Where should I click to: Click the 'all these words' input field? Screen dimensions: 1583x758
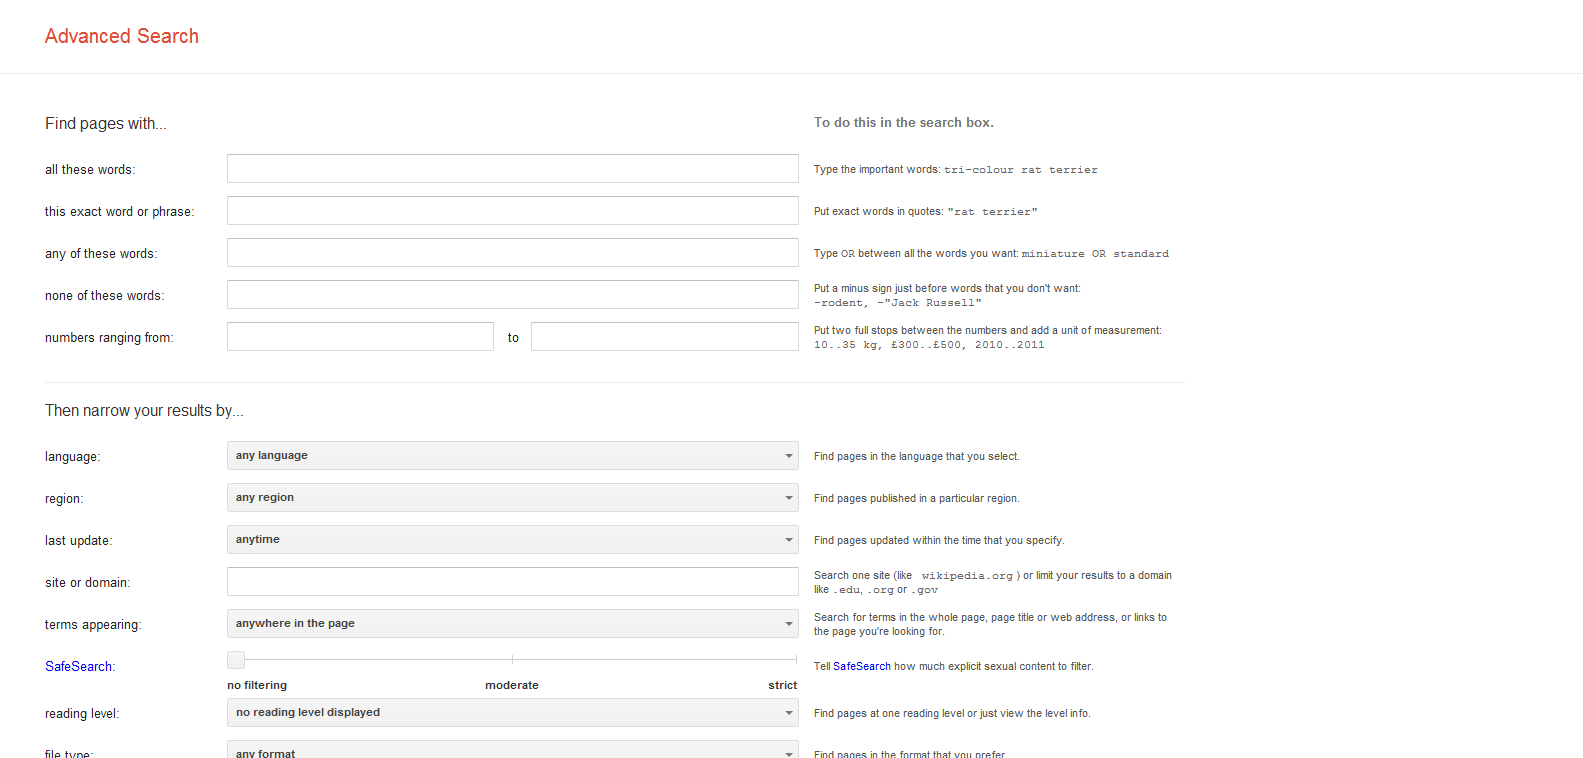pos(512,169)
